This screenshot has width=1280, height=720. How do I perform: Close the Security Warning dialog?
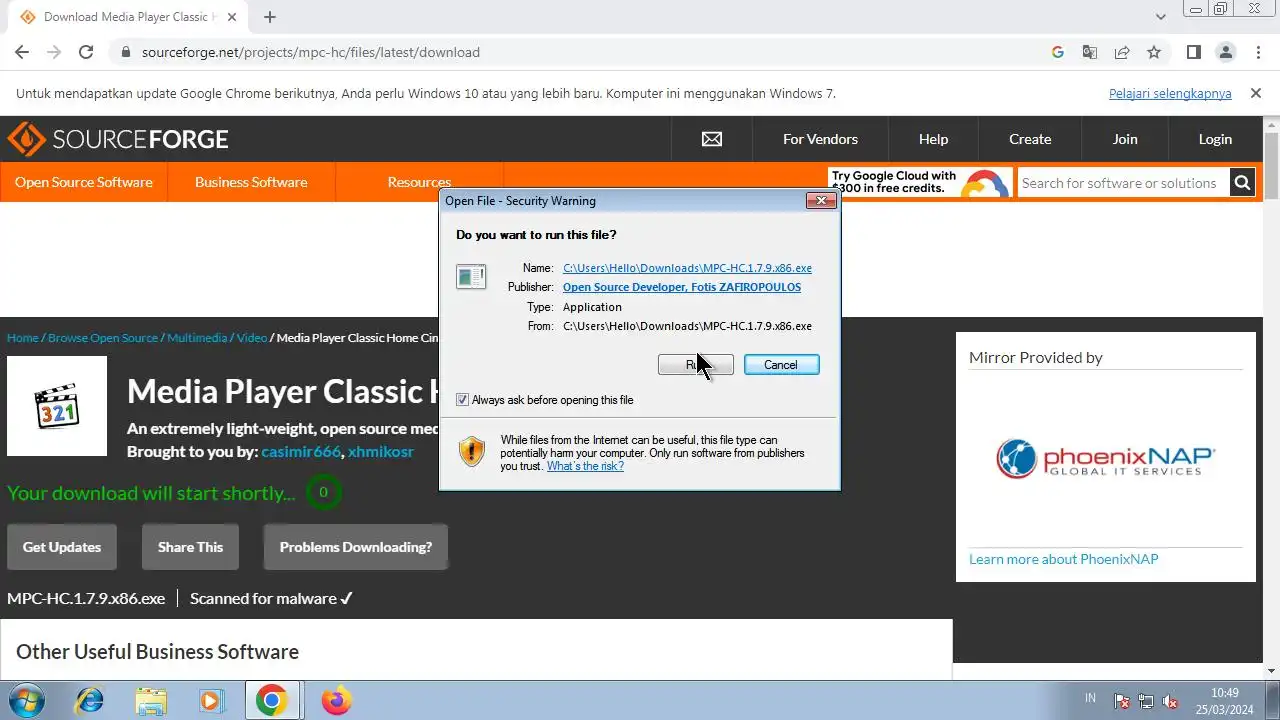coord(821,201)
